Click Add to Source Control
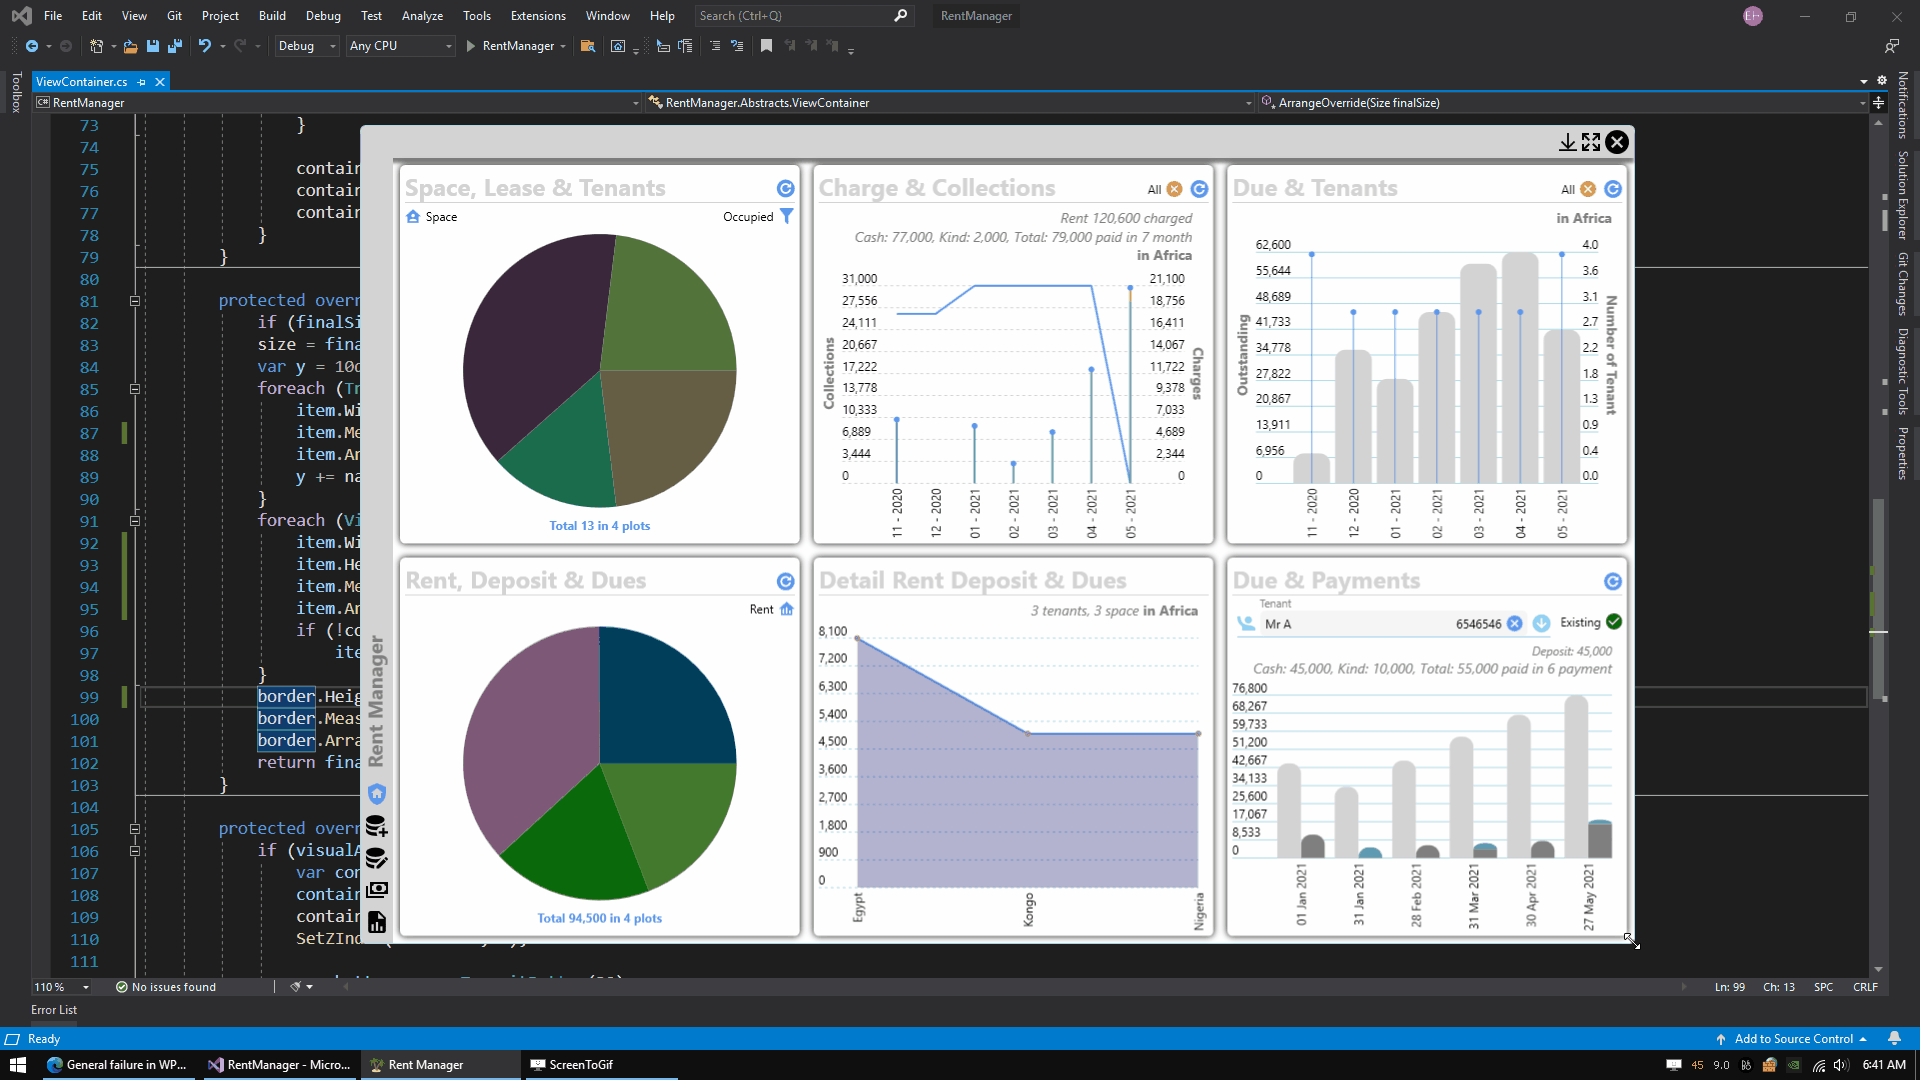This screenshot has width=1920, height=1080. (1793, 1039)
